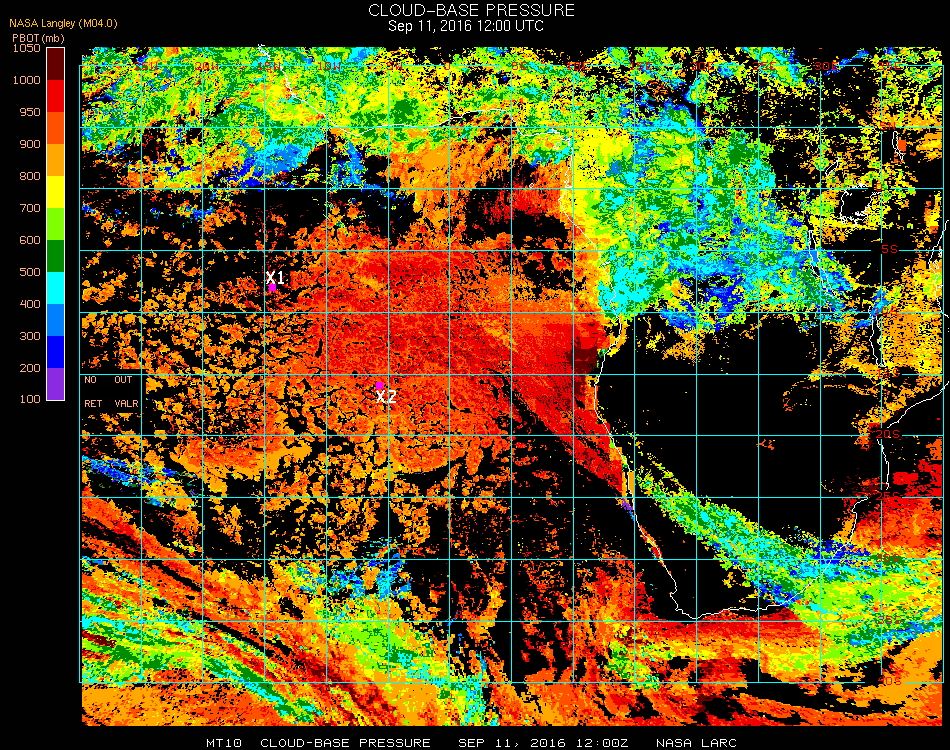Pick the bright red legend swatch between 1000 and 950
The image size is (950, 750).
click(x=56, y=96)
